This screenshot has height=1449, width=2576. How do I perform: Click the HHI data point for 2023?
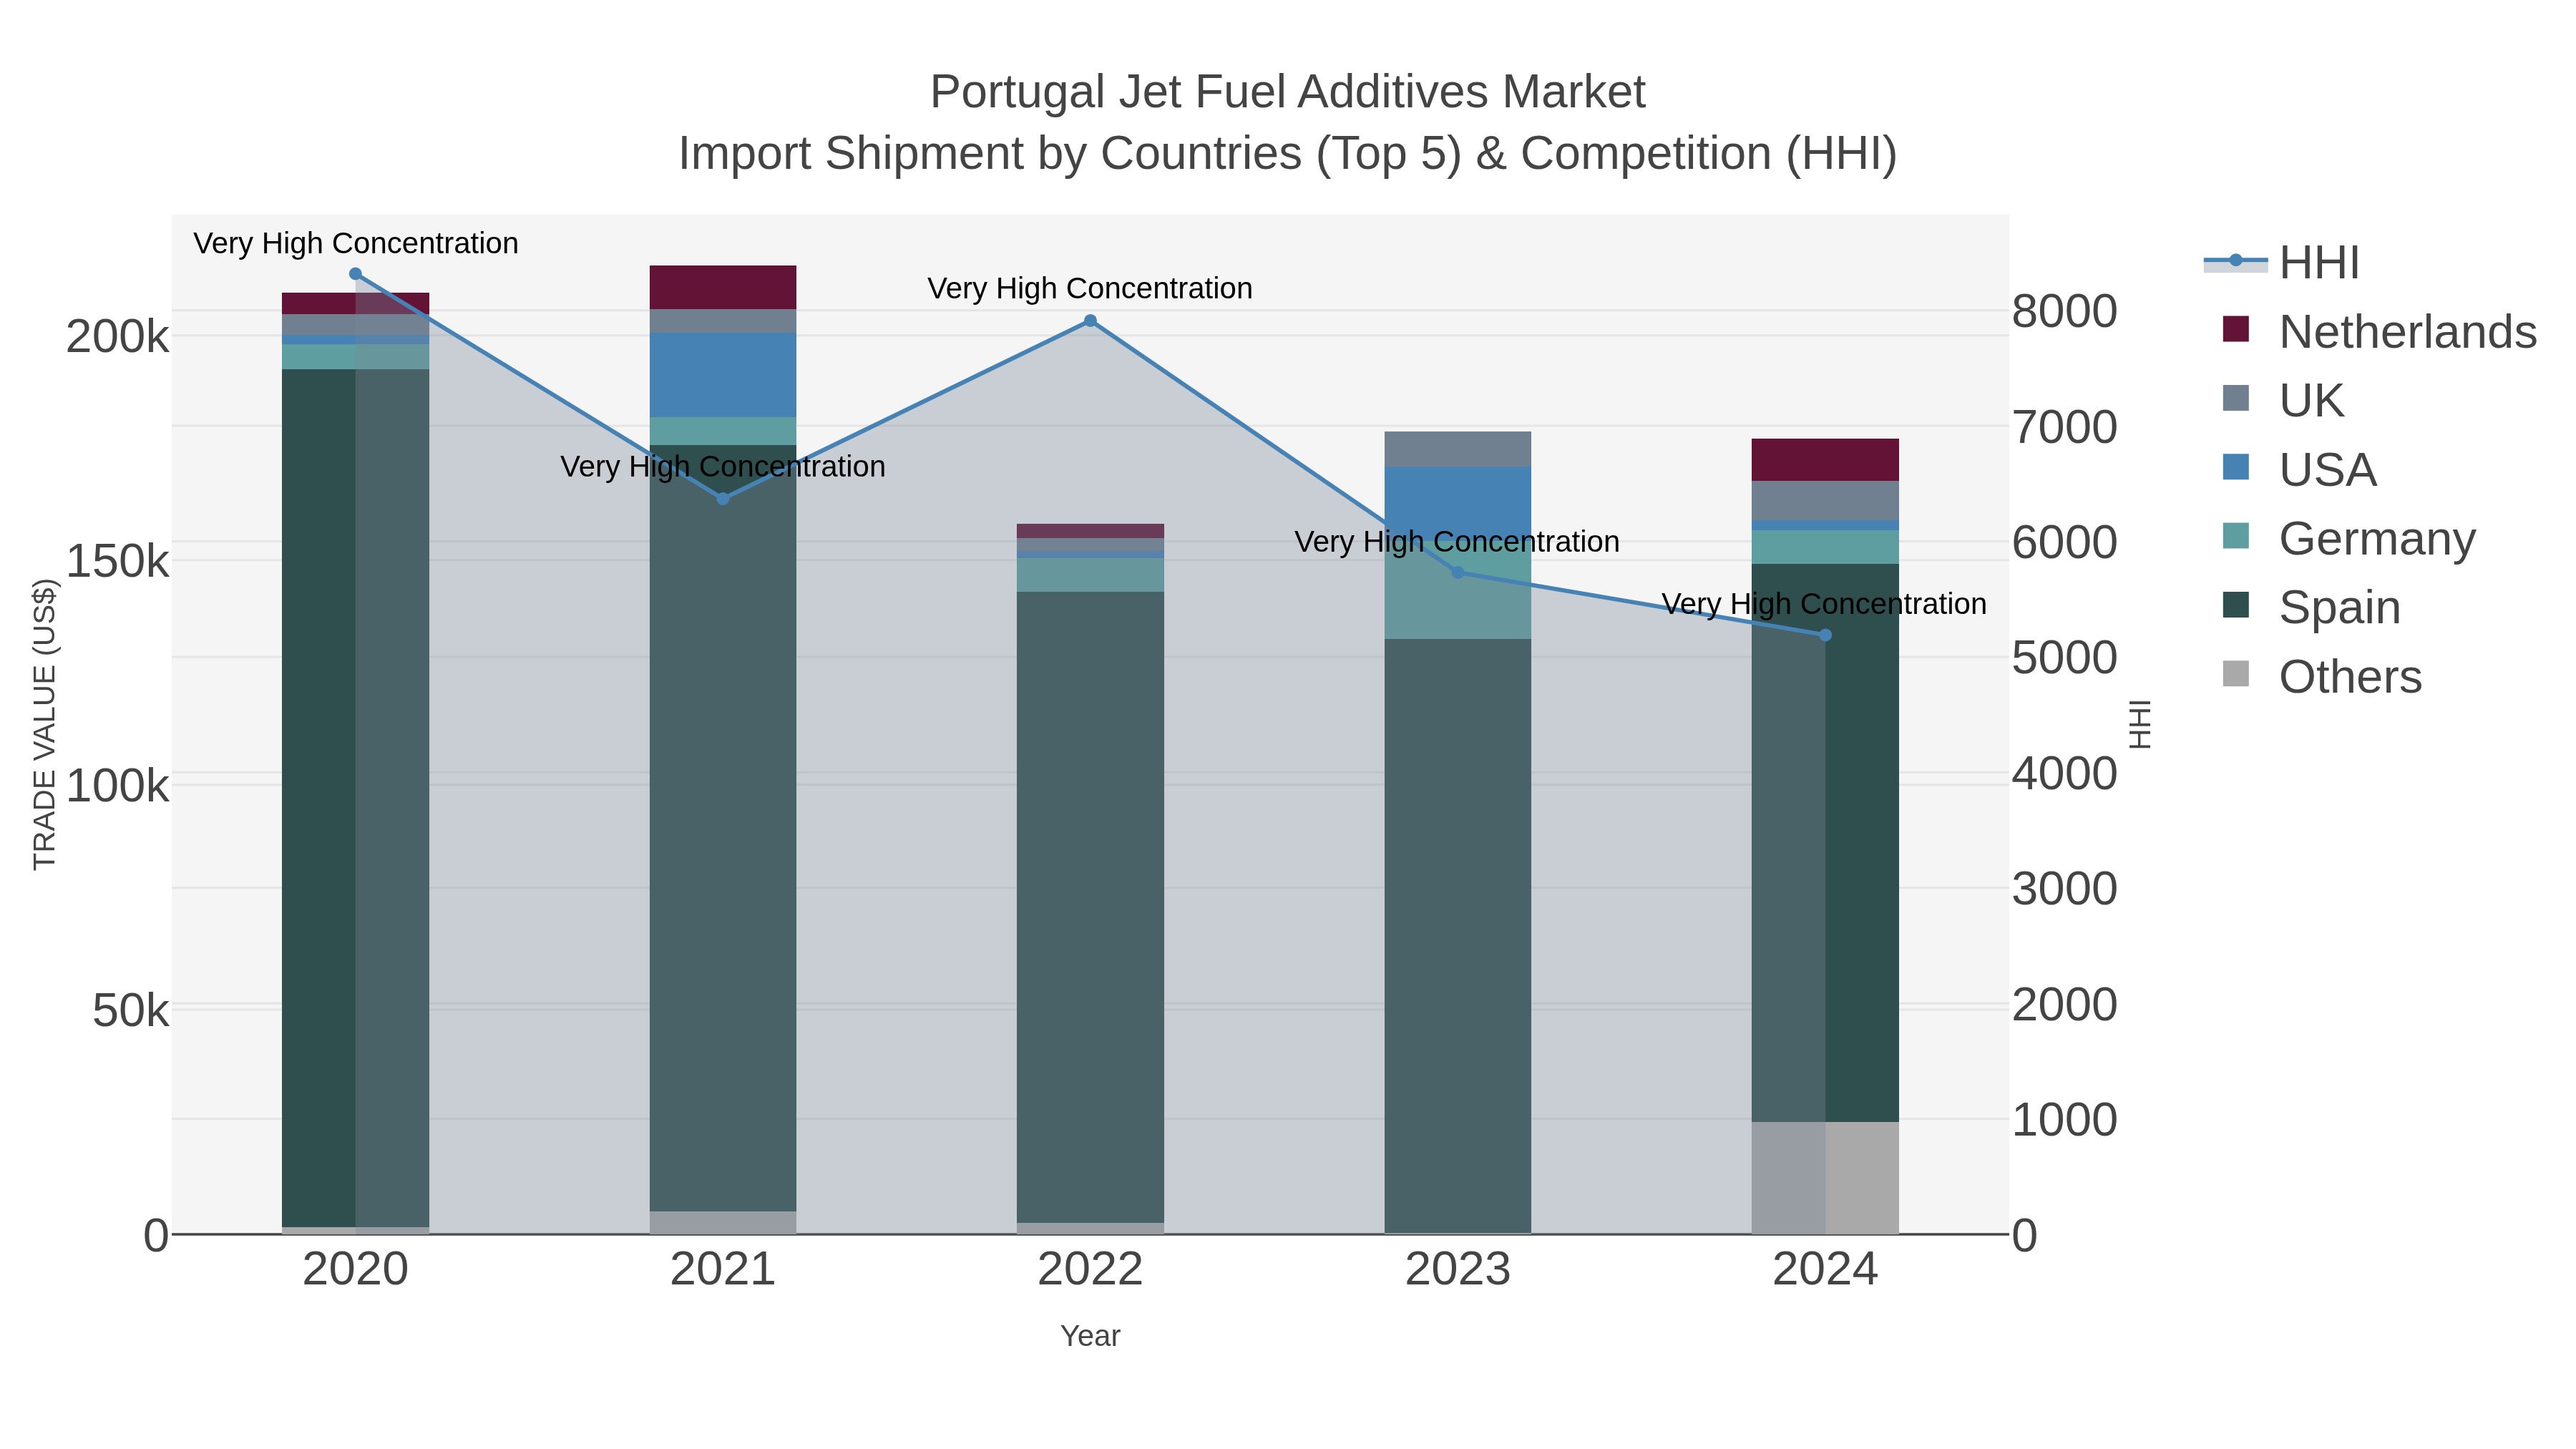(1457, 573)
